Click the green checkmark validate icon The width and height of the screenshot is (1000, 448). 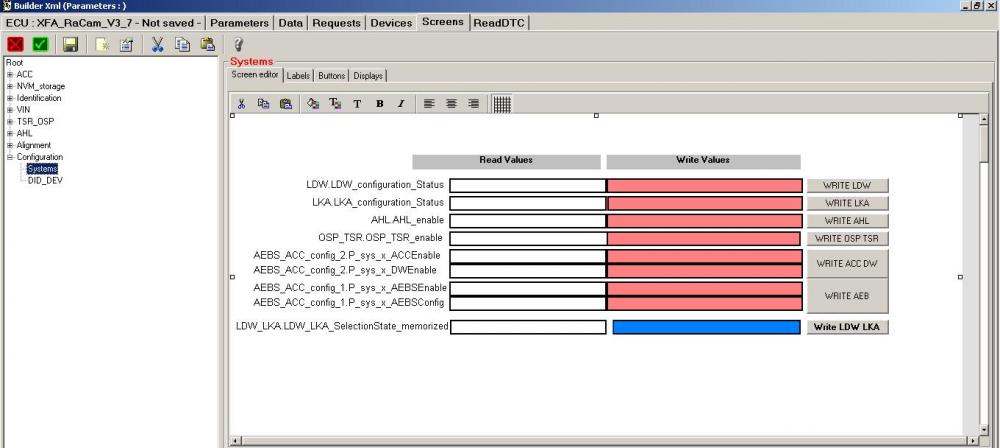40,44
